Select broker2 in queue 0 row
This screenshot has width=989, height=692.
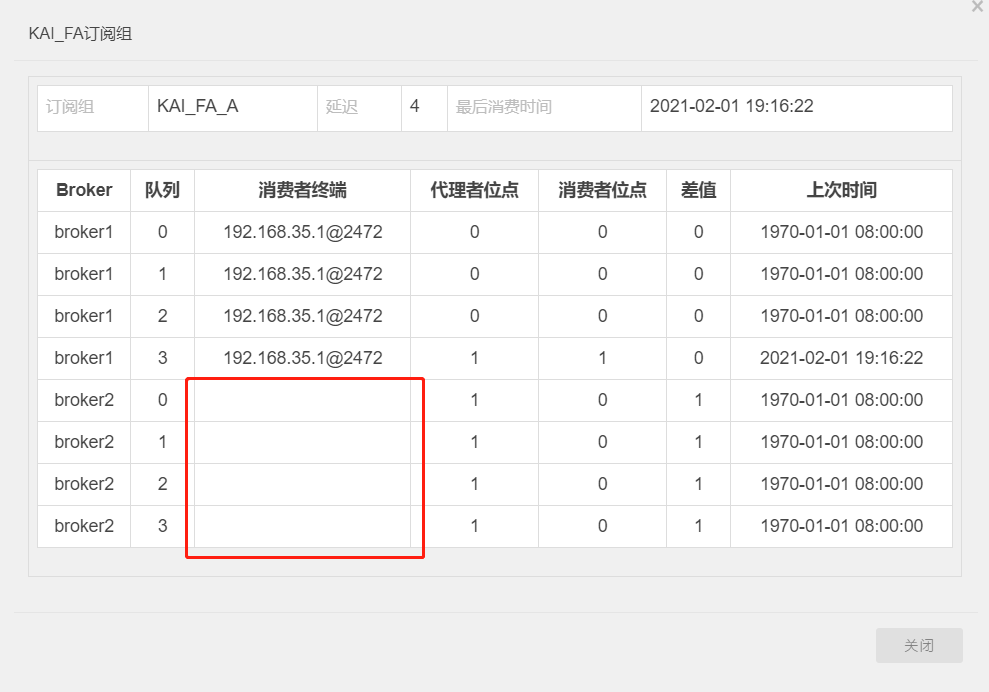click(84, 400)
